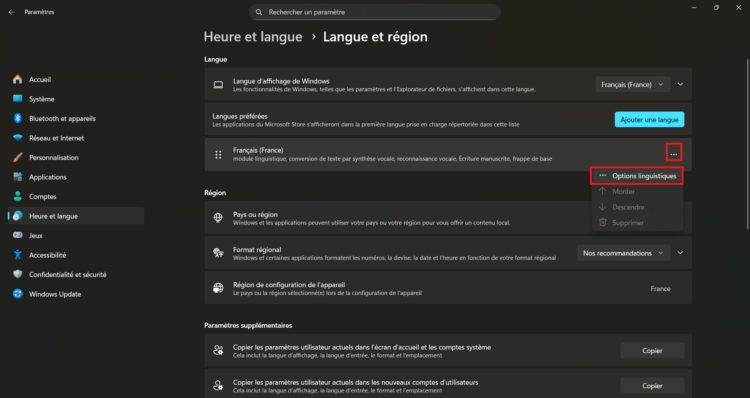Click the laptop icon by Langue d'affichage
This screenshot has width=750, height=398.
[218, 85]
